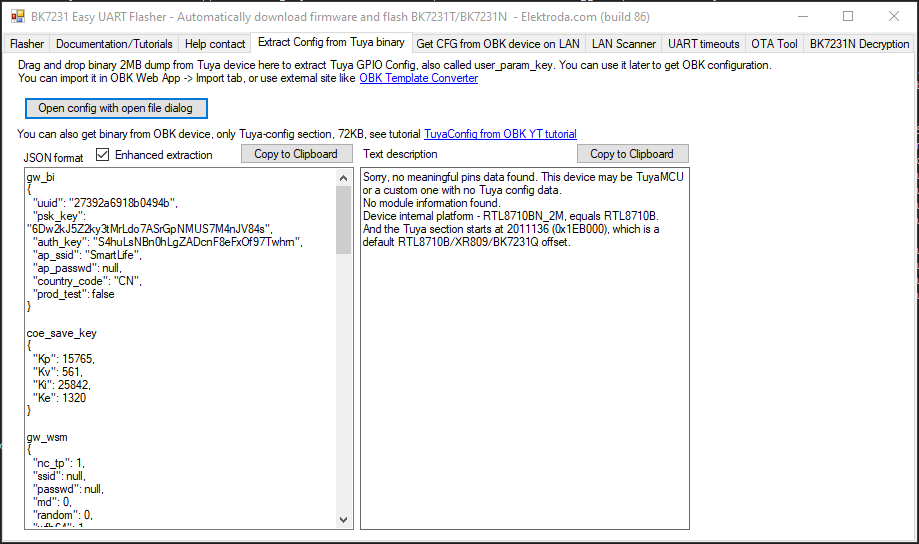Open the BK7231N Decryption tab
919x544 pixels.
[859, 44]
